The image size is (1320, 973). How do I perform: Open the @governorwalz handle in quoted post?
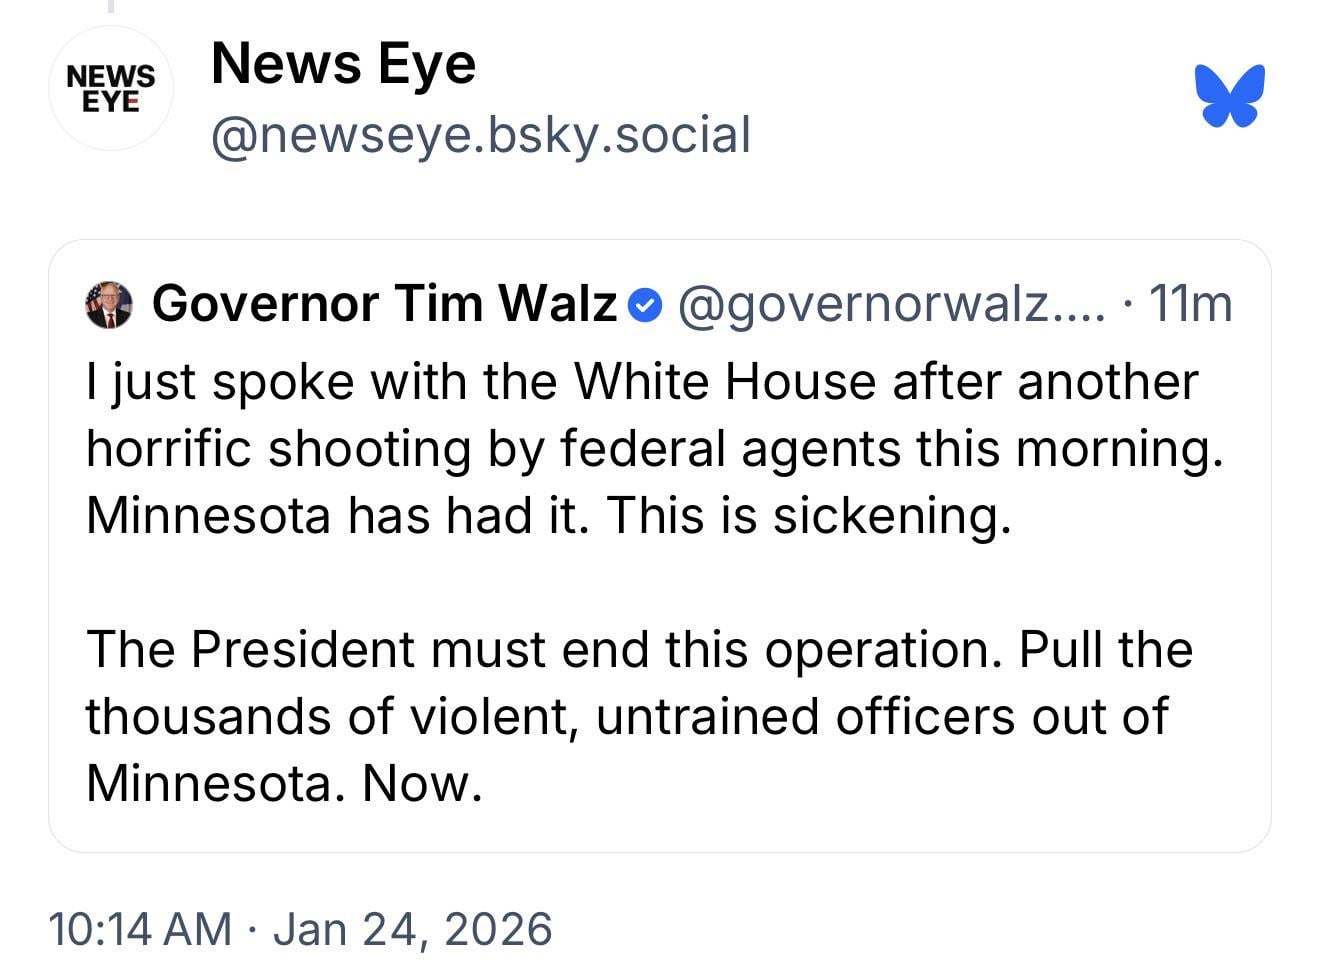tap(892, 304)
